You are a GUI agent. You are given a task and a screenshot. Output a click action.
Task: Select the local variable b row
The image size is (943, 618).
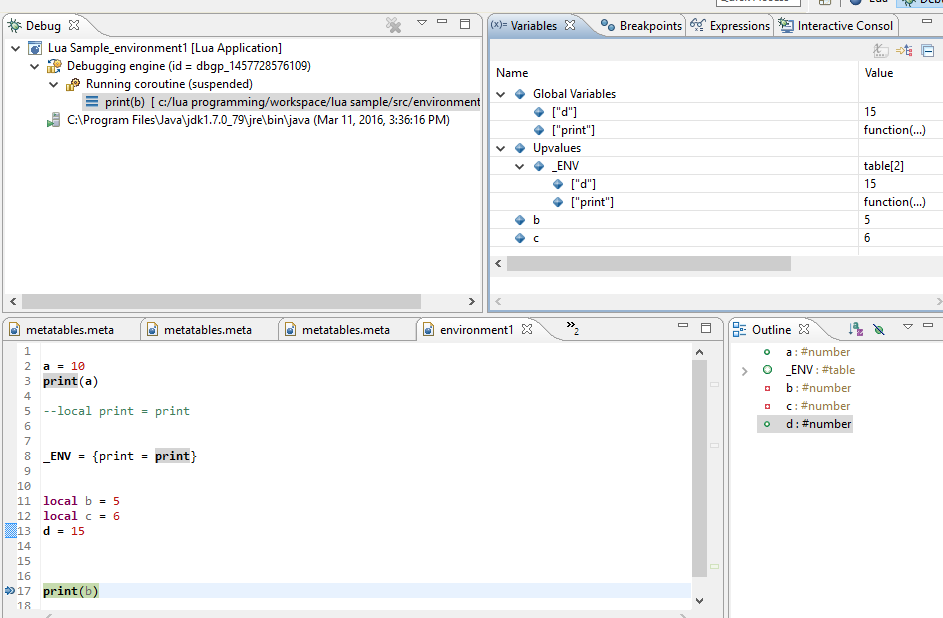pyautogui.click(x=716, y=220)
